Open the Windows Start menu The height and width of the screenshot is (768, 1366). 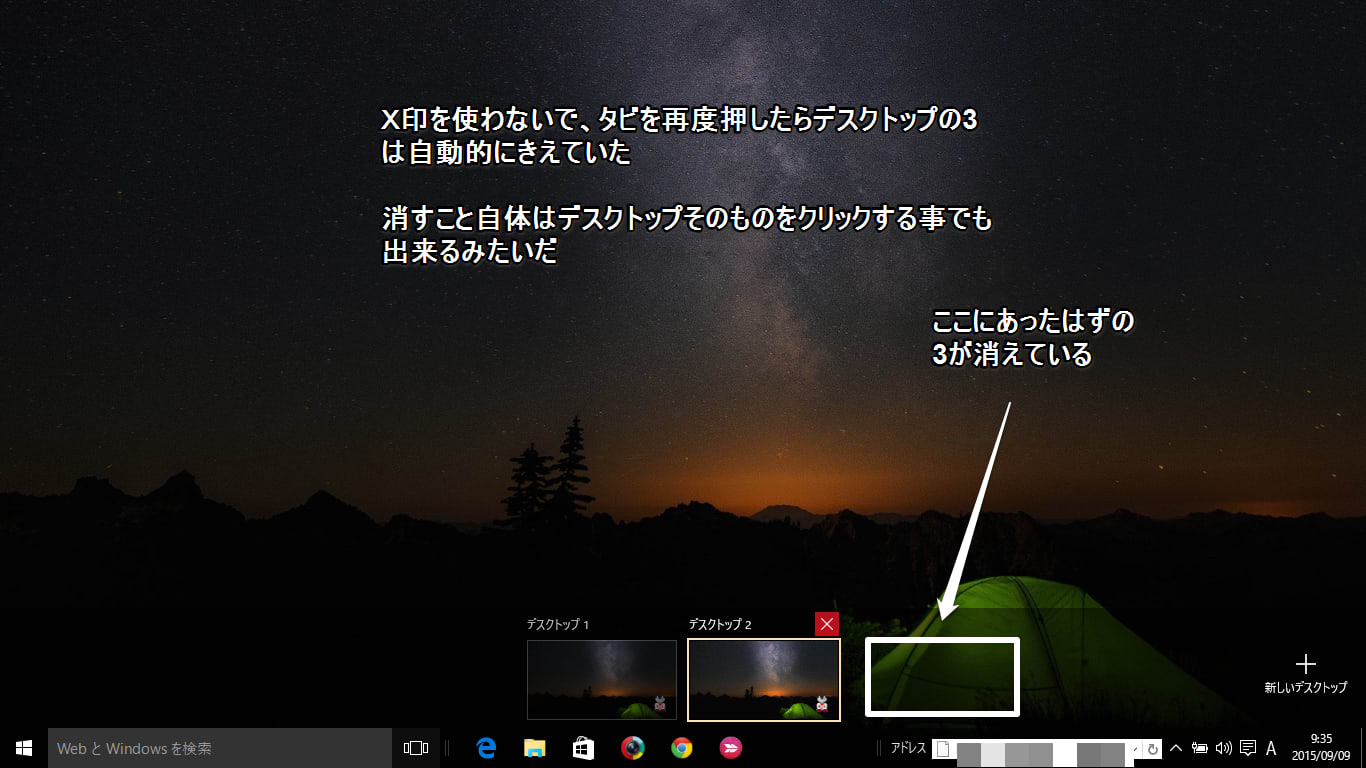pos(24,748)
